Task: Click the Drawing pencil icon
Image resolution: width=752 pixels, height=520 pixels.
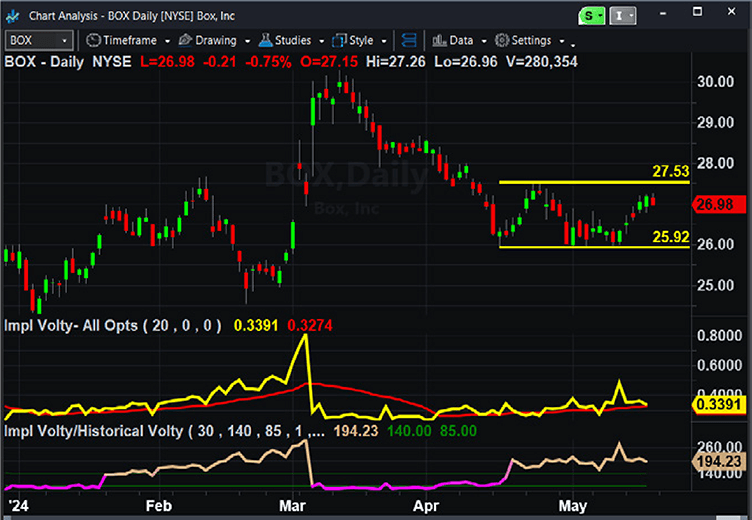Action: (185, 41)
